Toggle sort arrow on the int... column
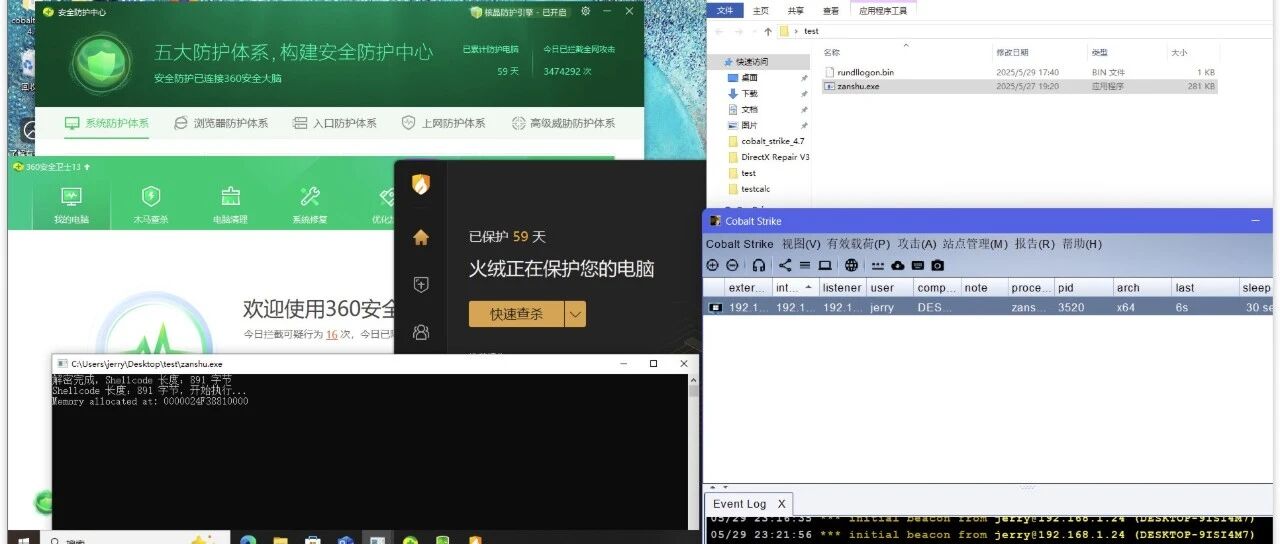 point(808,288)
